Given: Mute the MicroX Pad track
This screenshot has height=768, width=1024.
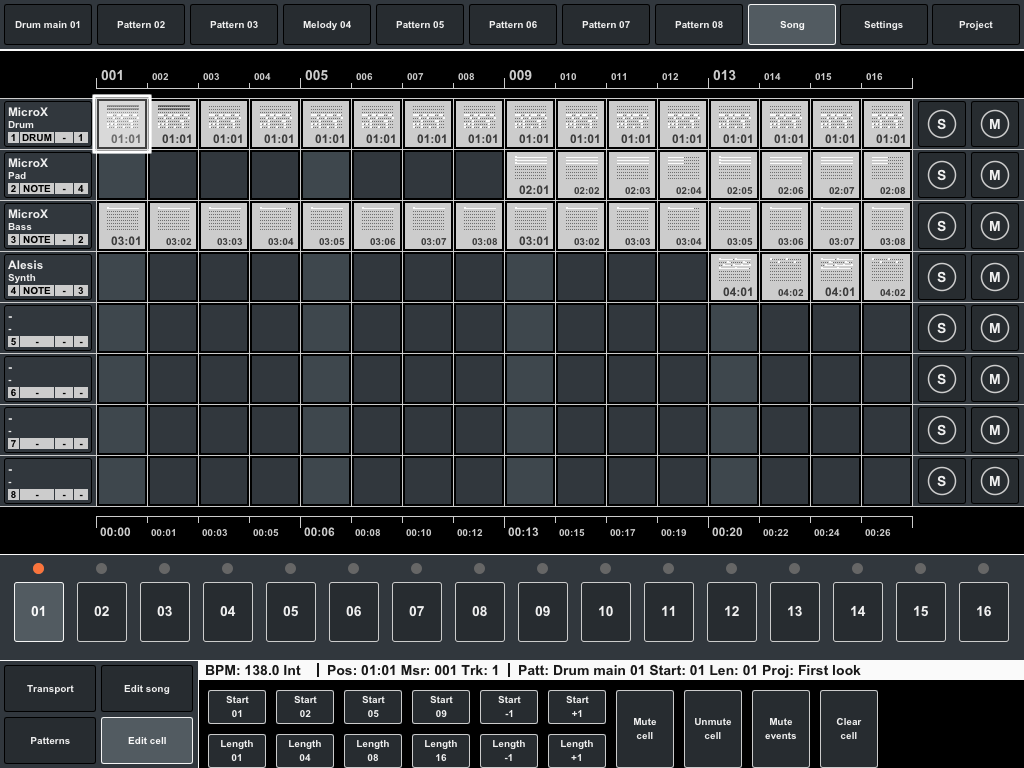Looking at the screenshot, I should pos(994,175).
